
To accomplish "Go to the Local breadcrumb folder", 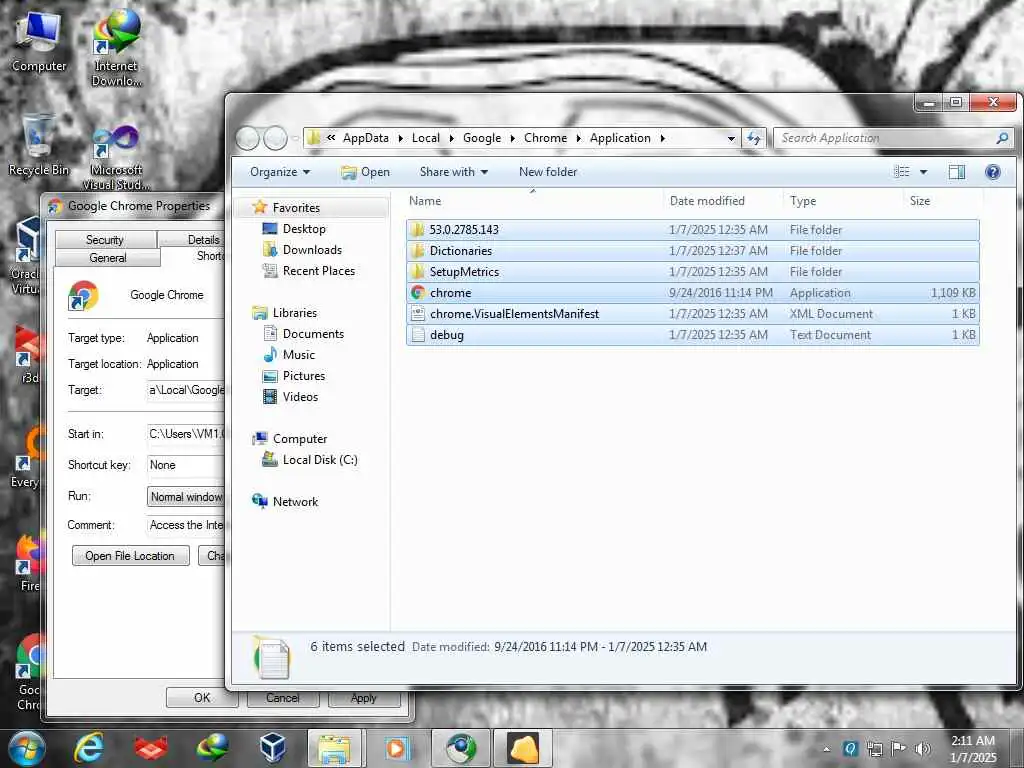I will click(x=426, y=138).
